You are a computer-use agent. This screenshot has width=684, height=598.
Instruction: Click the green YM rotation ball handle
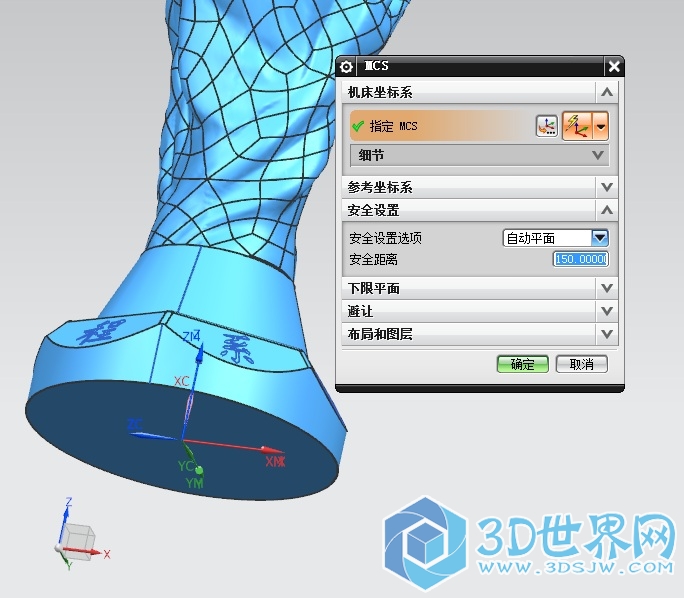pos(199,470)
